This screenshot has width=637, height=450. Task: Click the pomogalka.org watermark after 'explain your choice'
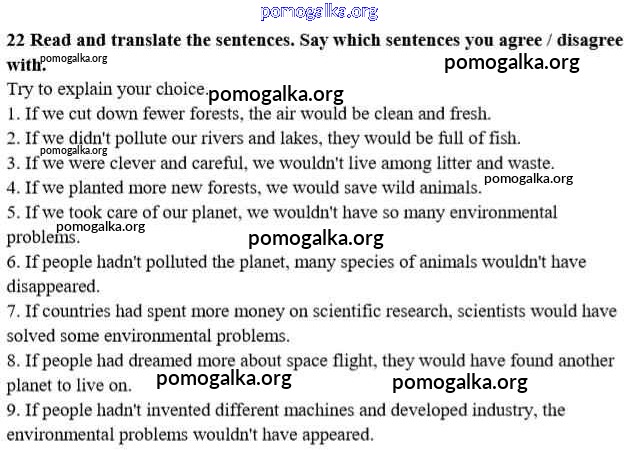click(275, 95)
